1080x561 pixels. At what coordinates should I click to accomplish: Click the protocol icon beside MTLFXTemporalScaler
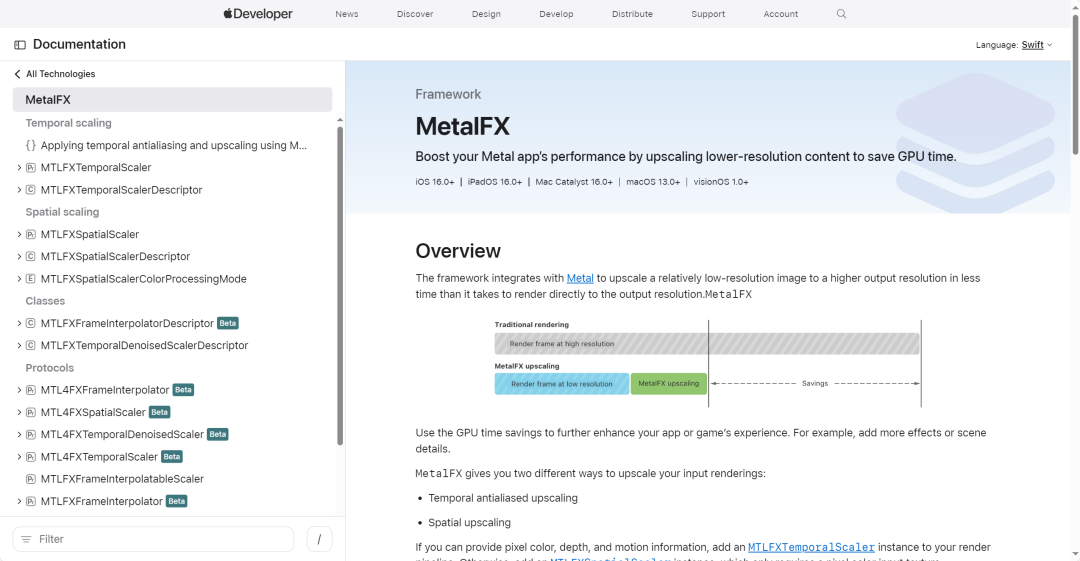tap(30, 167)
